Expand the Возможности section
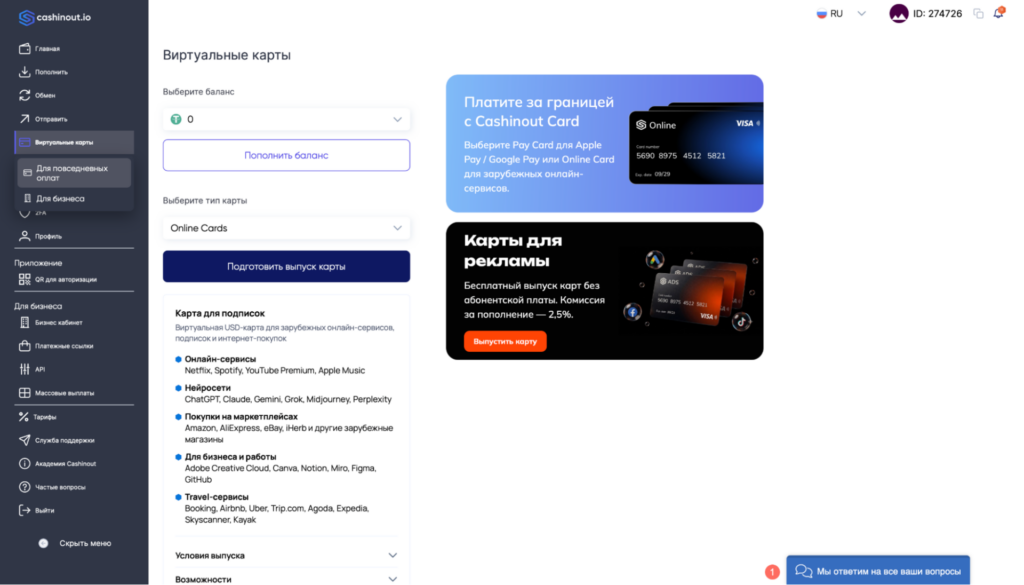The height and width of the screenshot is (585, 1024). (x=286, y=578)
